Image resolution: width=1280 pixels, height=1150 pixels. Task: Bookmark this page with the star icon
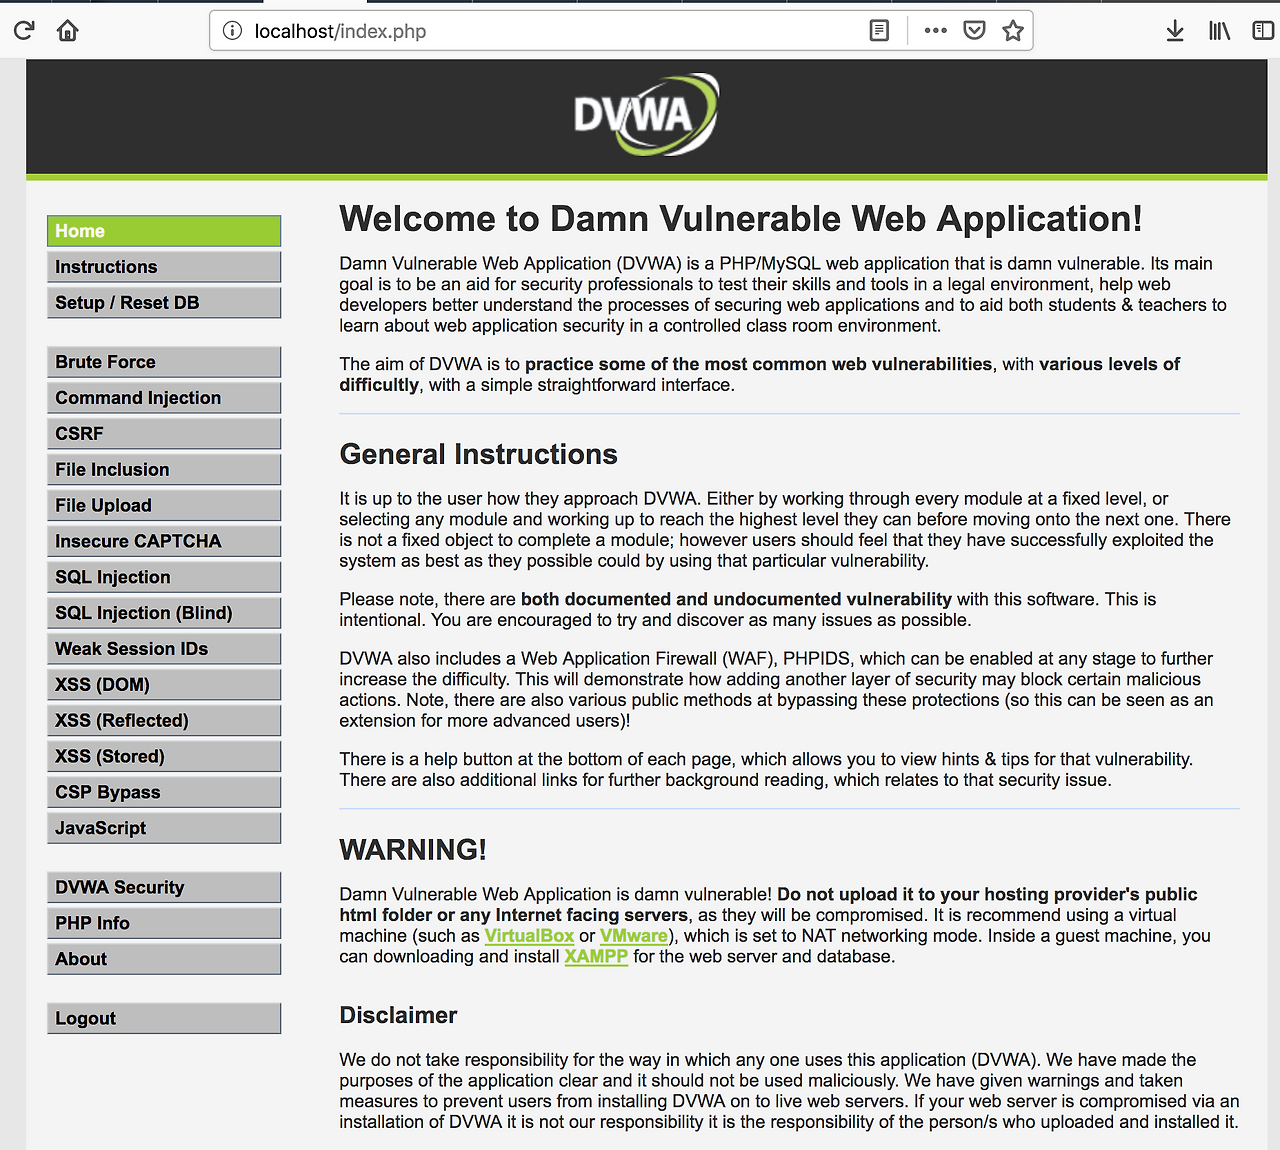pos(1013,31)
